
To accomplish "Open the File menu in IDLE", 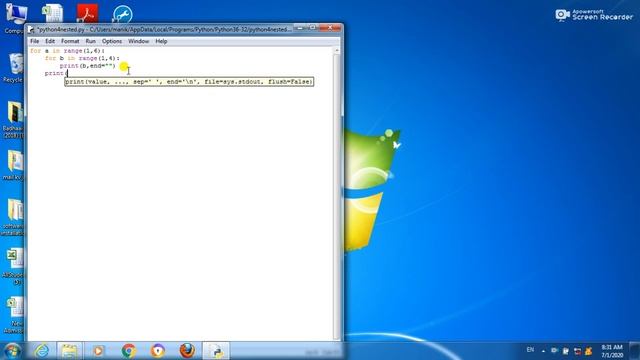I will (x=34, y=41).
